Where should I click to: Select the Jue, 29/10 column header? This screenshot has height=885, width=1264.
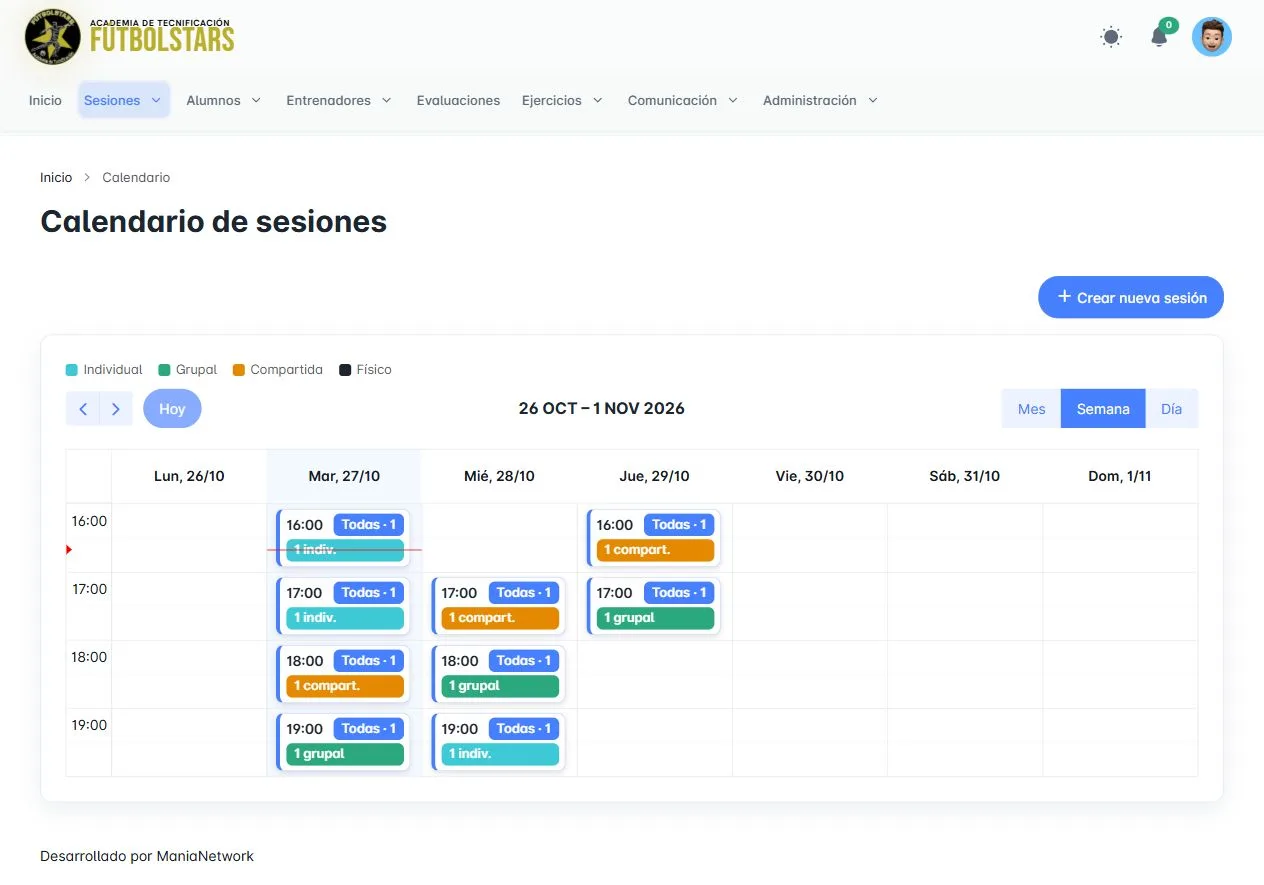pyautogui.click(x=654, y=476)
